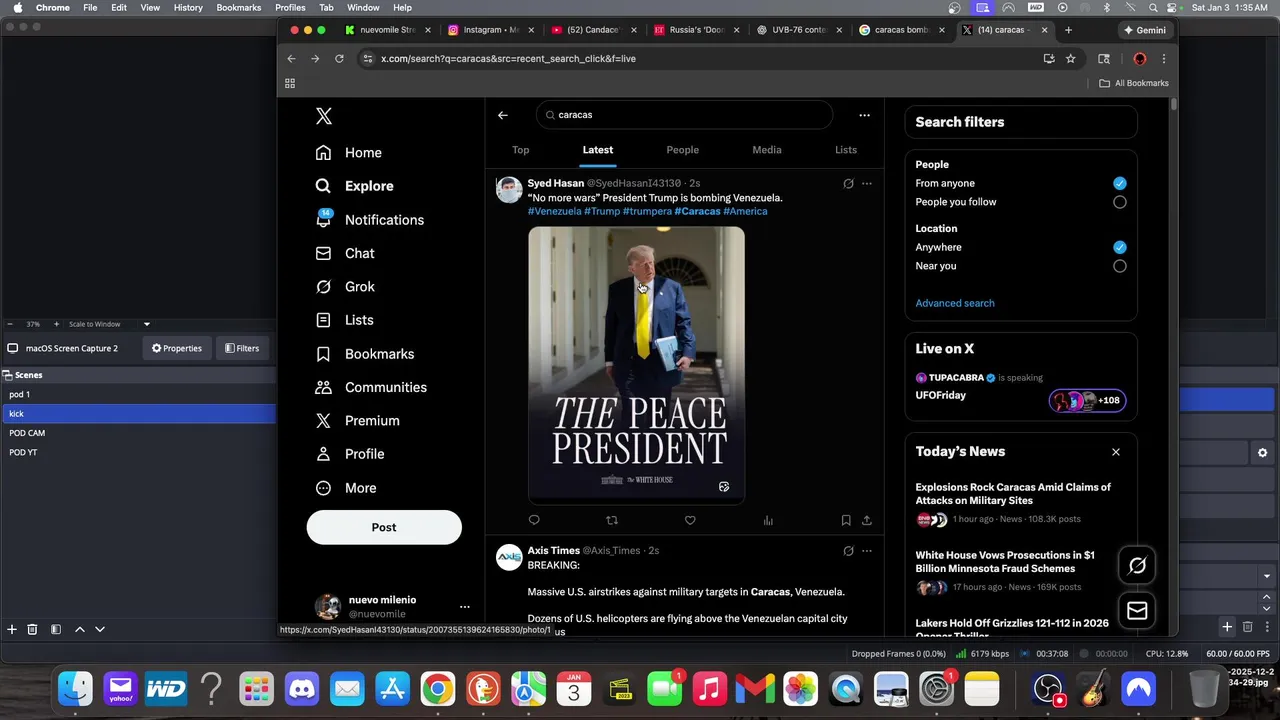Join UFOFriday live space listeners badge
This screenshot has height=720, width=1280.
point(1088,401)
